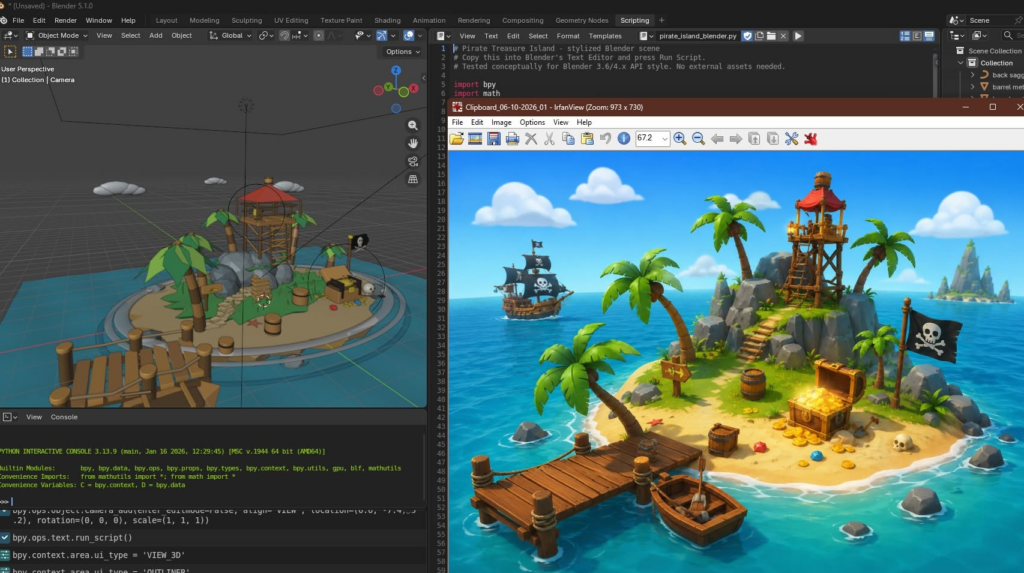Switch perspective/orthographic grid icon in viewport

(413, 179)
